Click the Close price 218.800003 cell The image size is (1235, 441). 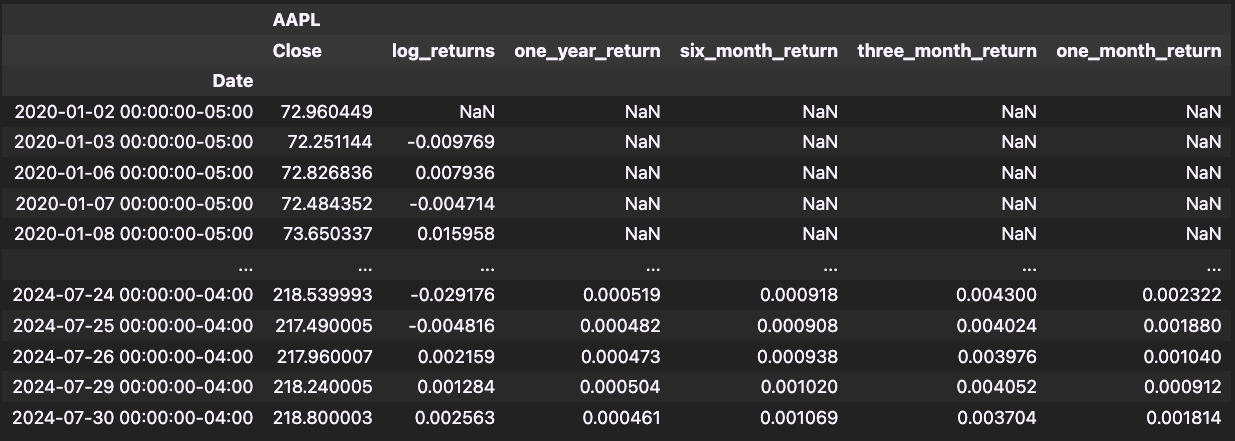322,416
